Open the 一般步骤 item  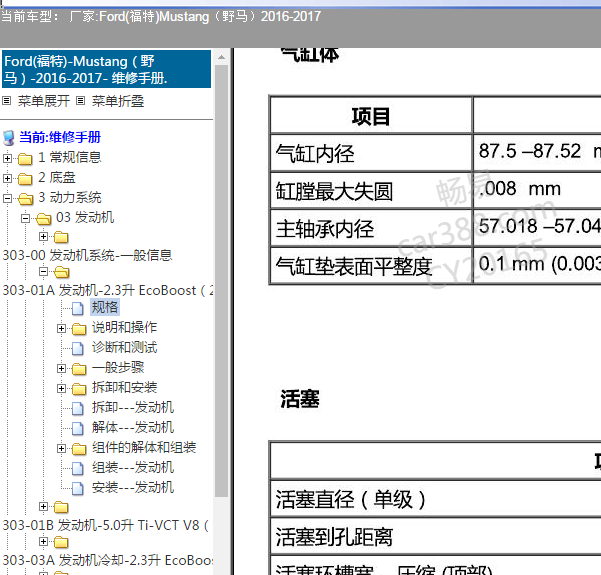[x=118, y=367]
